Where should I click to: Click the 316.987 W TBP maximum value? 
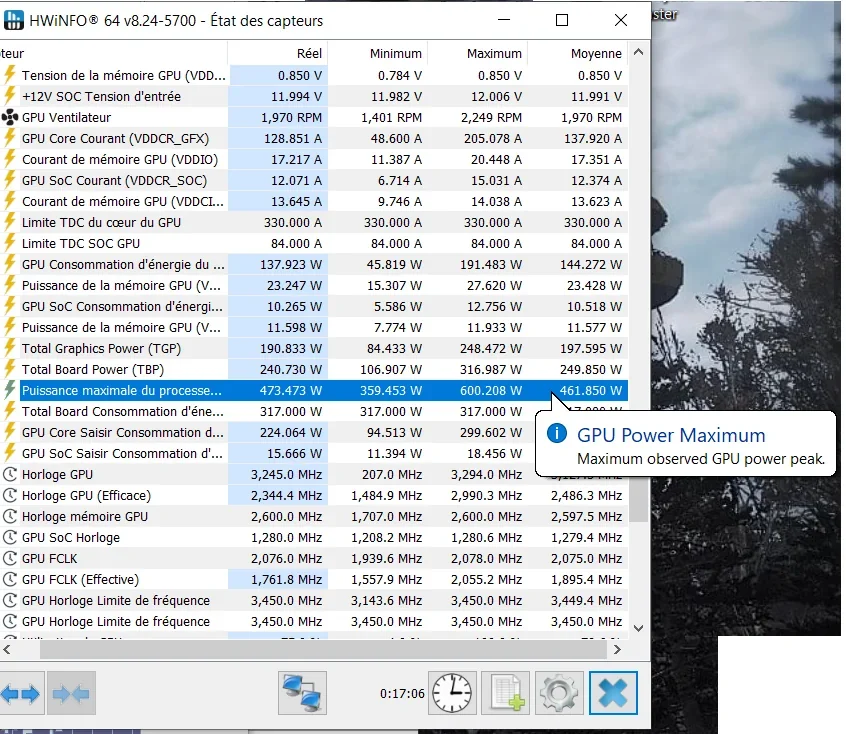point(491,370)
